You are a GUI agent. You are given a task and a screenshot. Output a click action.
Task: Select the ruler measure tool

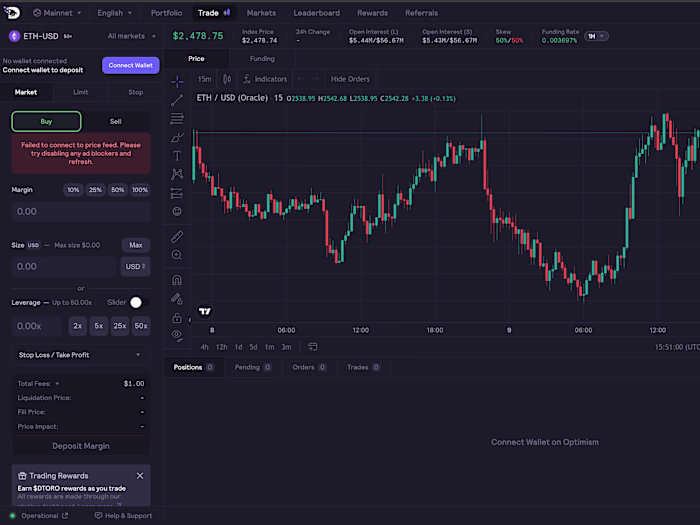[177, 237]
